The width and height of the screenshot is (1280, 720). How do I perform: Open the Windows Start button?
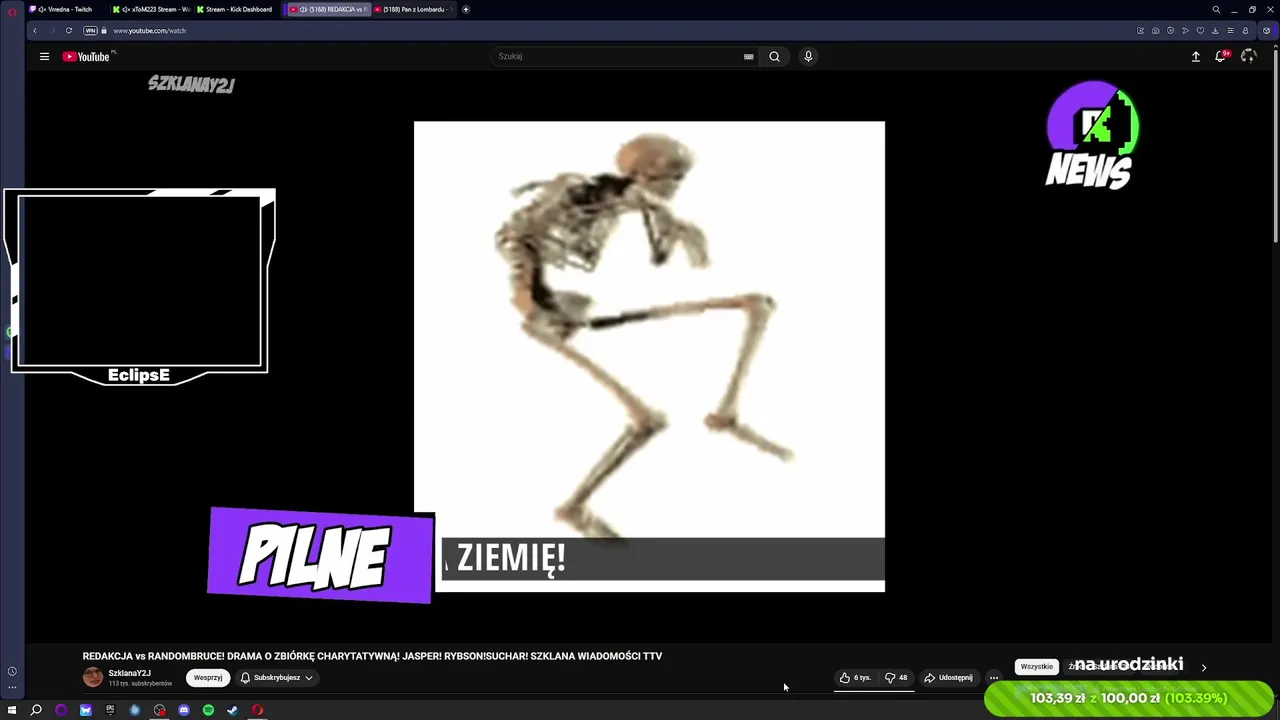pyautogui.click(x=12, y=710)
